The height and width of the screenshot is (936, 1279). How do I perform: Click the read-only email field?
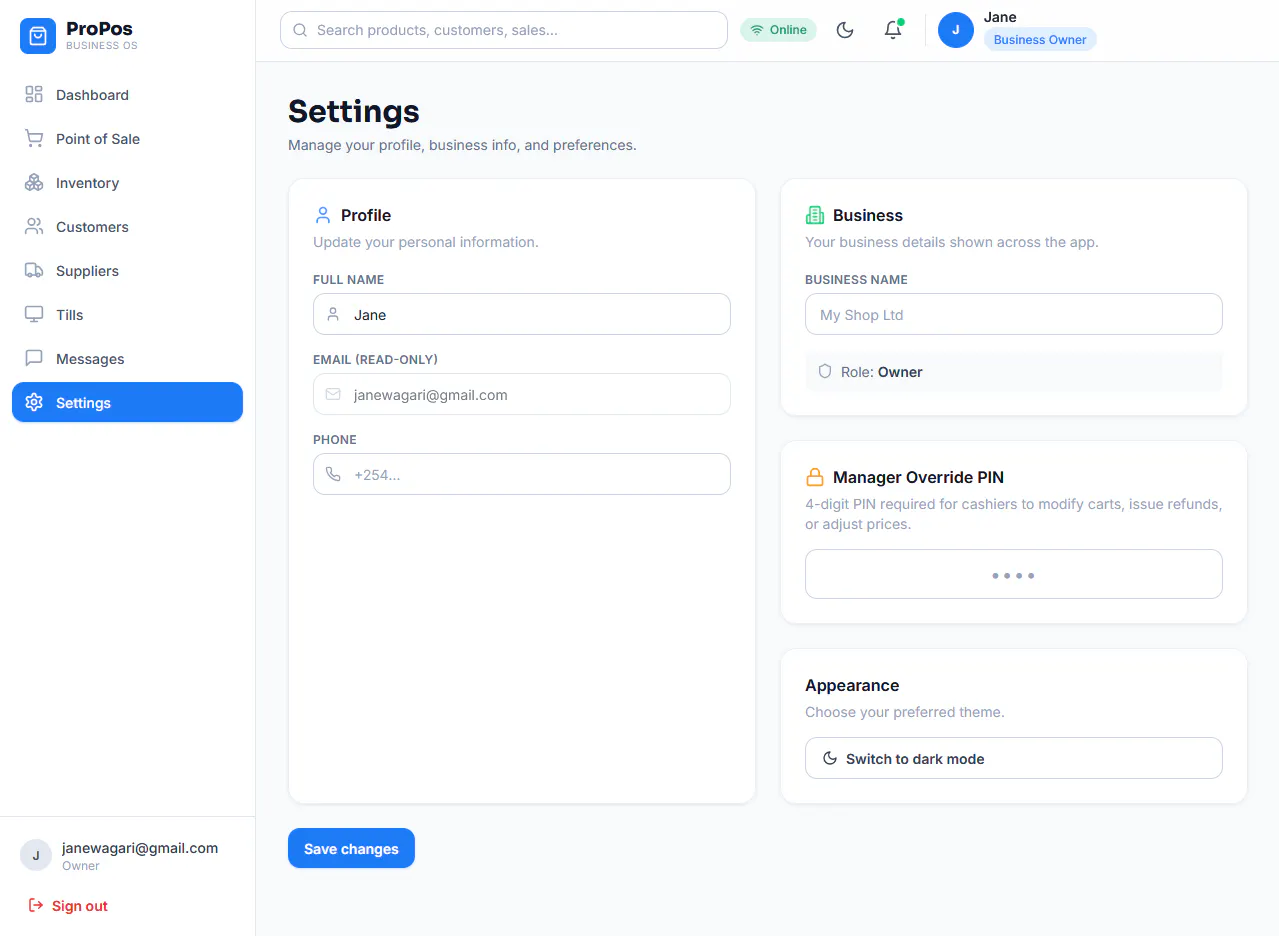point(522,394)
